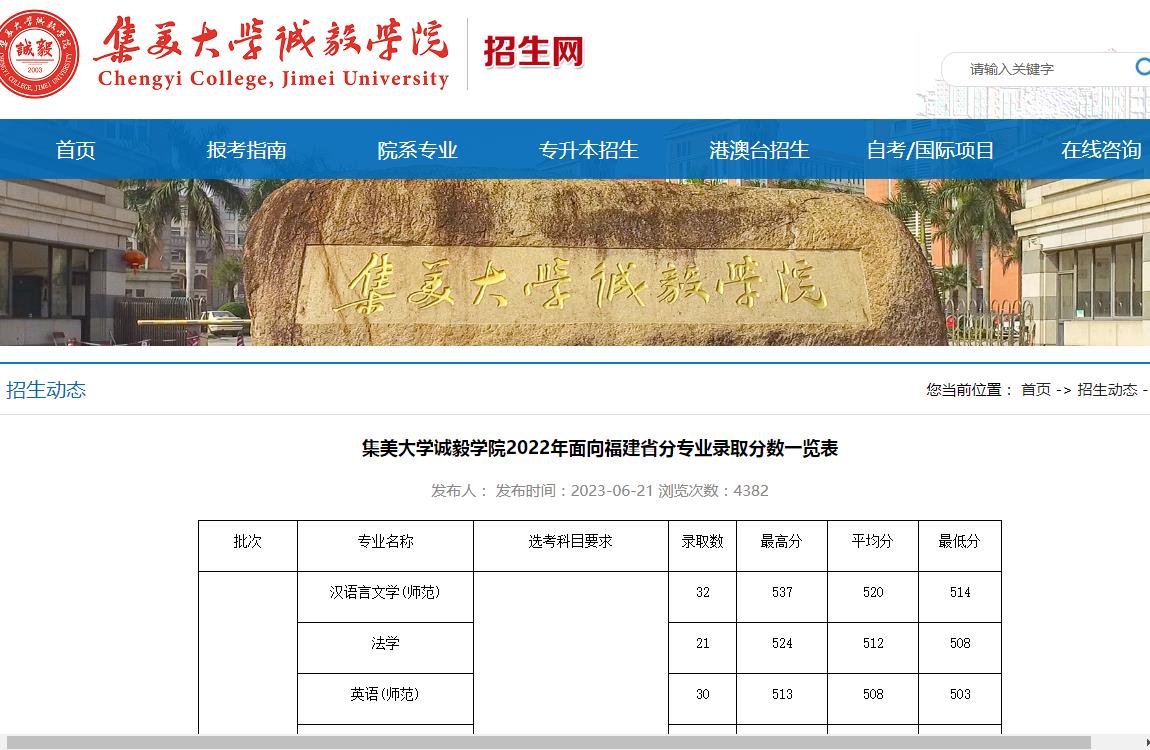Open the 港澳台招生 navigation item
Image resolution: width=1150 pixels, height=750 pixels.
click(x=759, y=150)
